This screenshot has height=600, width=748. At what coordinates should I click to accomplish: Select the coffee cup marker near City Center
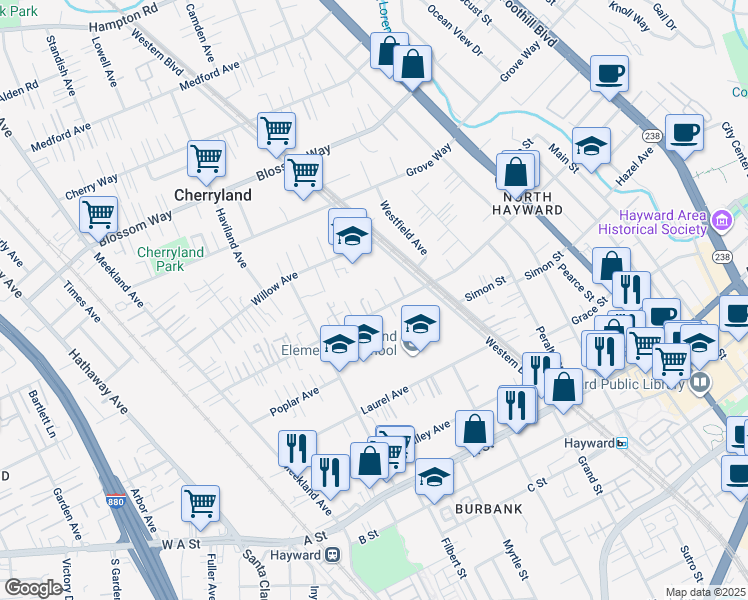pyautogui.click(x=685, y=133)
